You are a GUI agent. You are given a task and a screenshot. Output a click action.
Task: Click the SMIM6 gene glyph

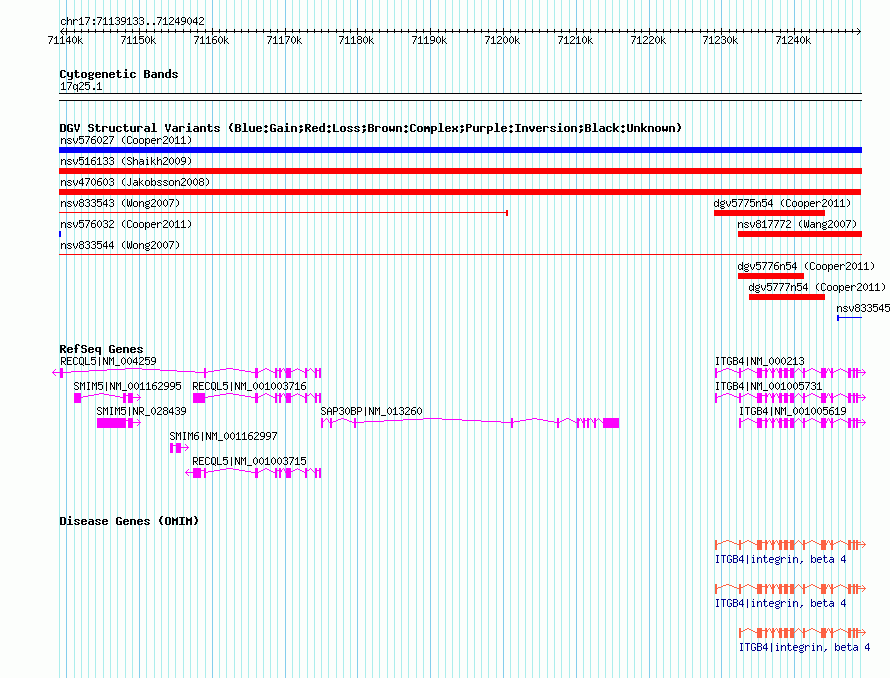click(179, 448)
